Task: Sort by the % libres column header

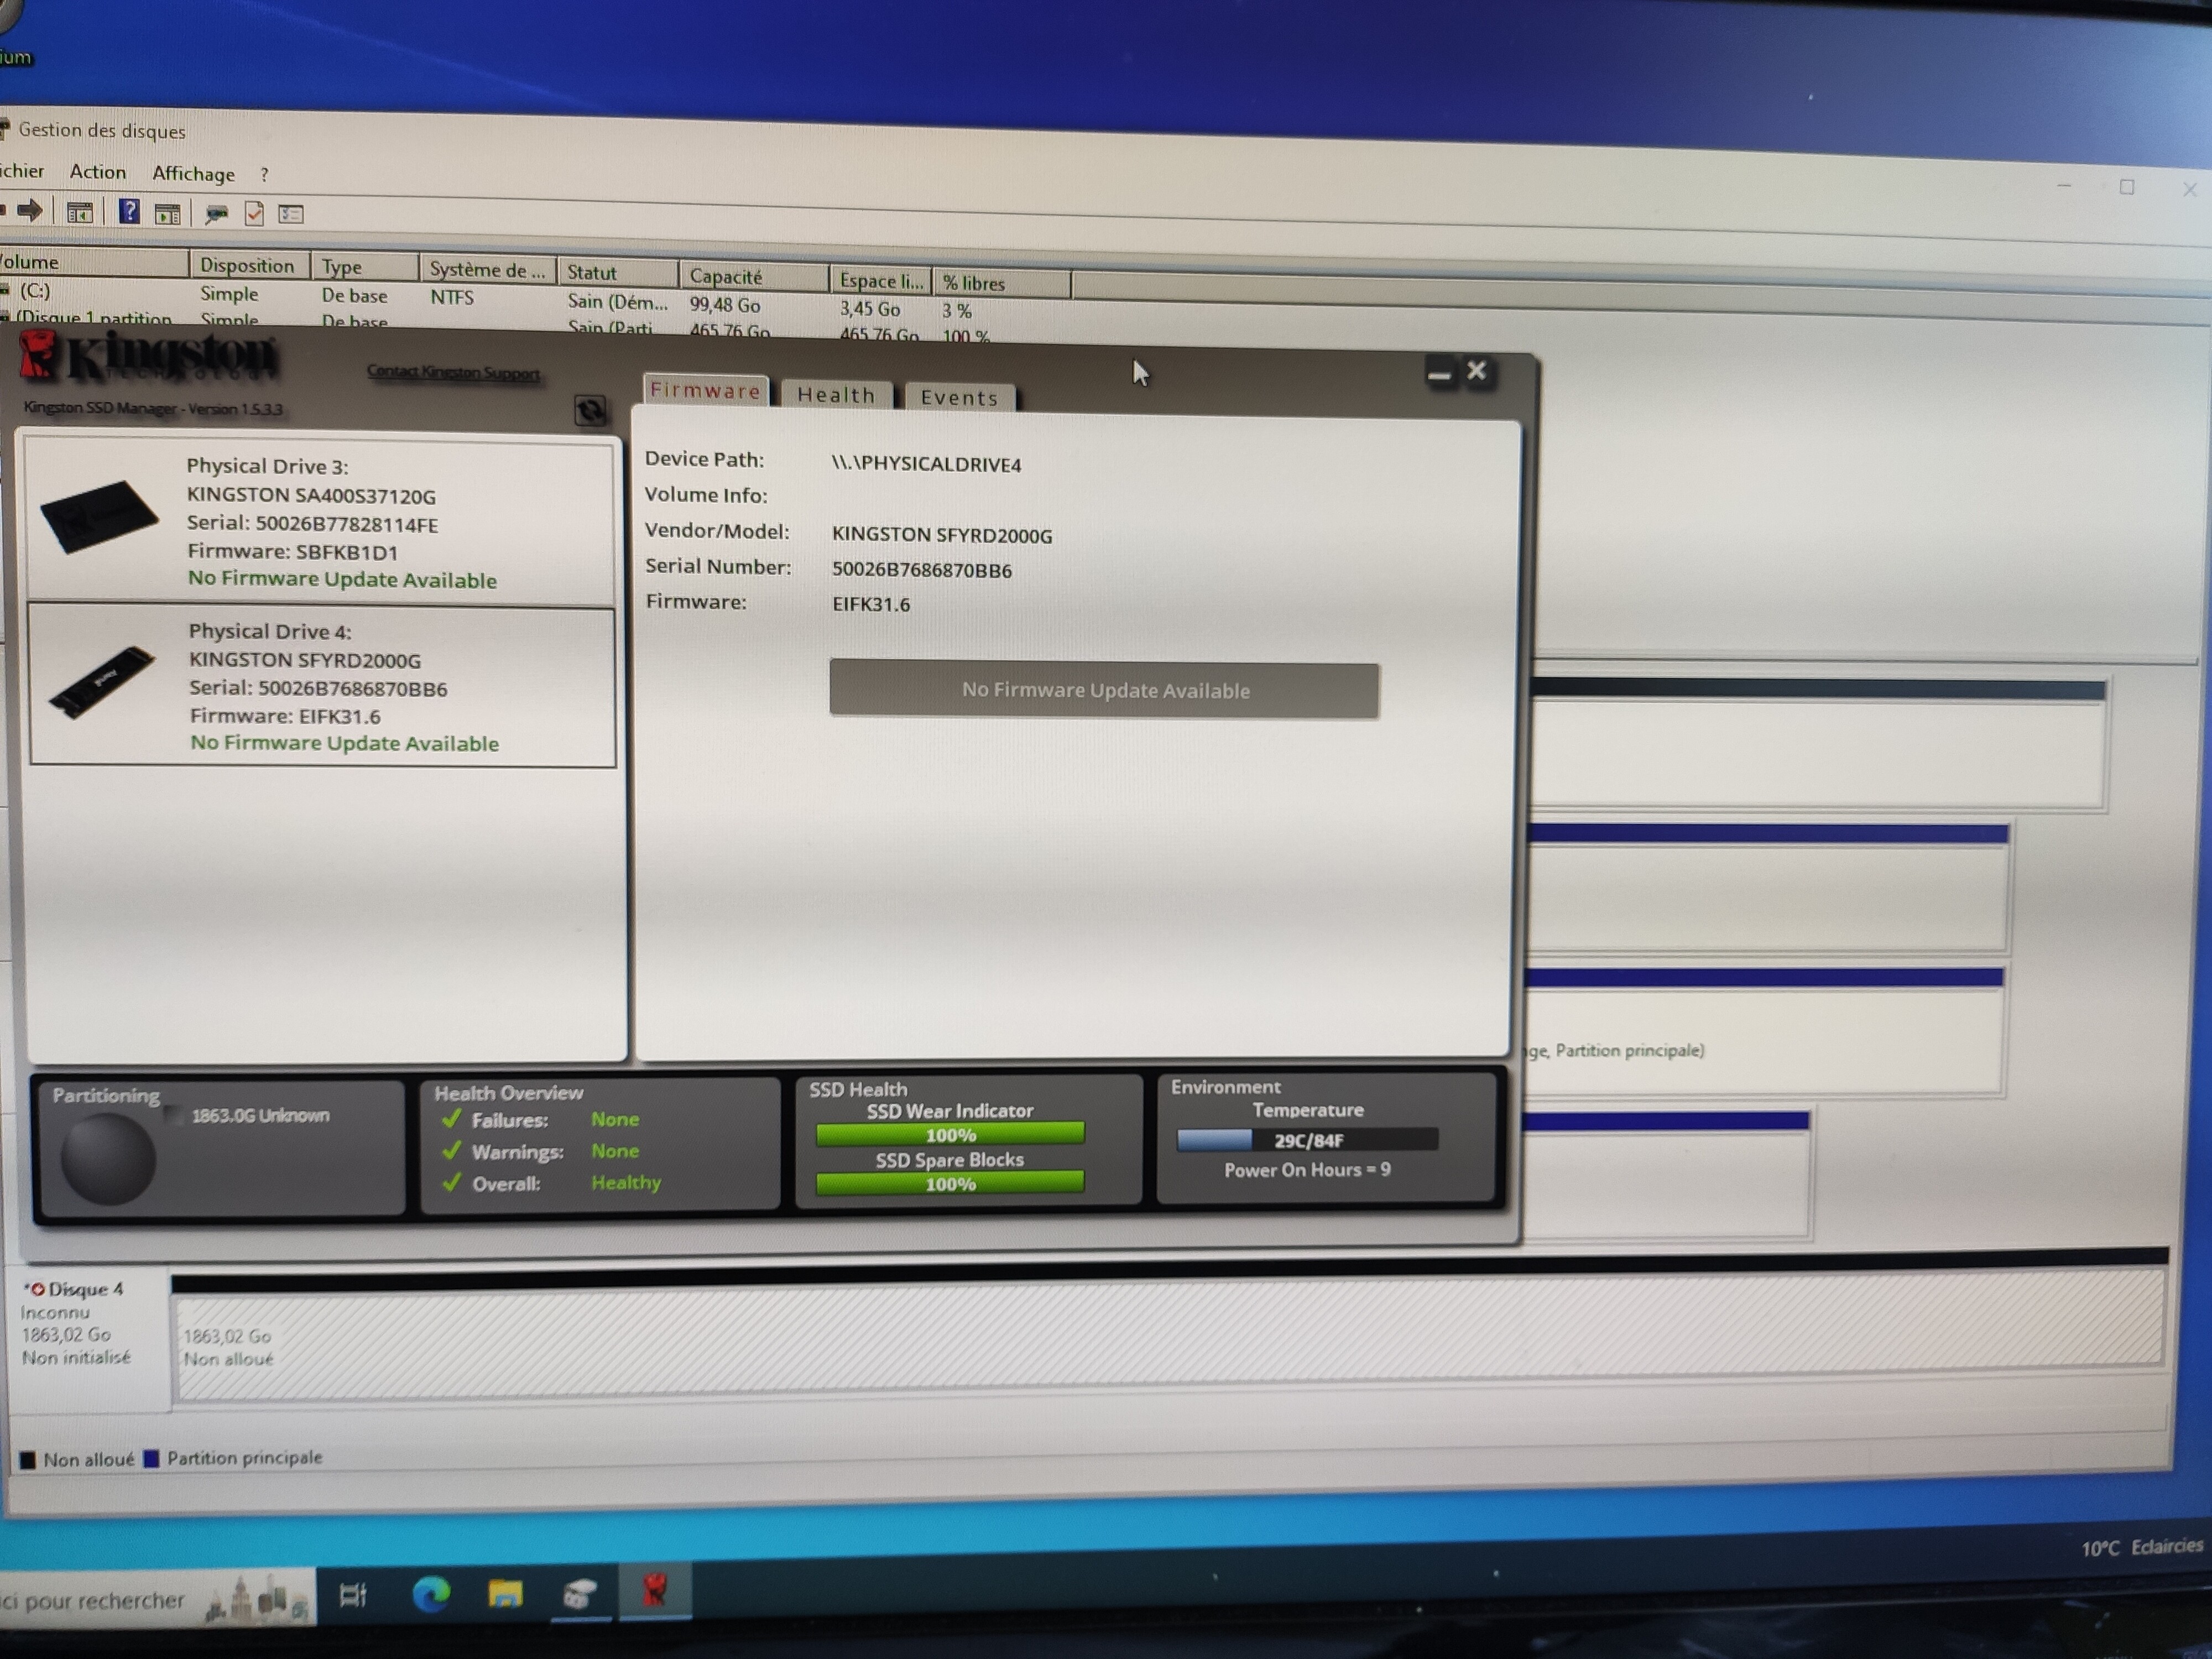Action: (1001, 283)
